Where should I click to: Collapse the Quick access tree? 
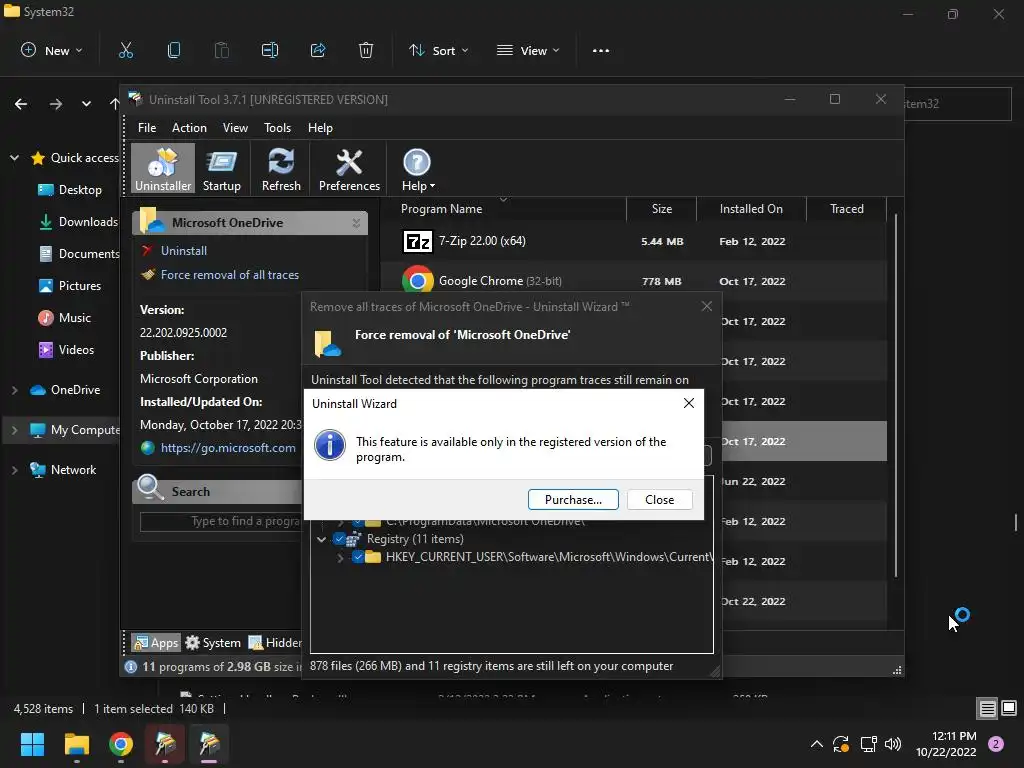pyautogui.click(x=14, y=157)
